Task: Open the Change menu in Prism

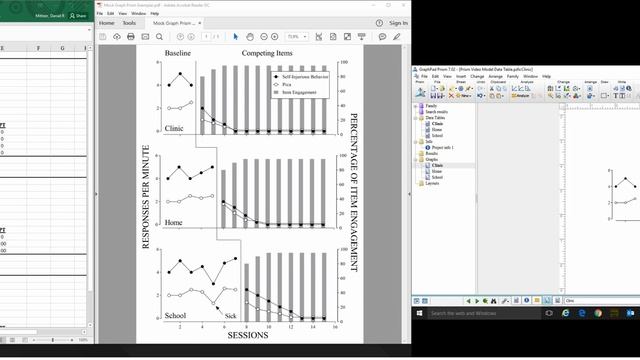Action: [x=477, y=76]
